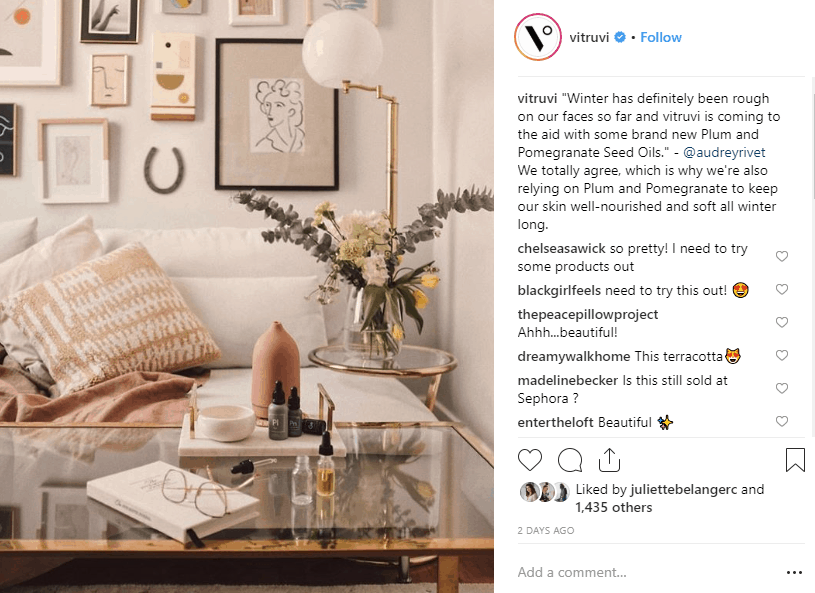Click the verified badge next to vitruvi
815x593 pixels.
(x=620, y=37)
